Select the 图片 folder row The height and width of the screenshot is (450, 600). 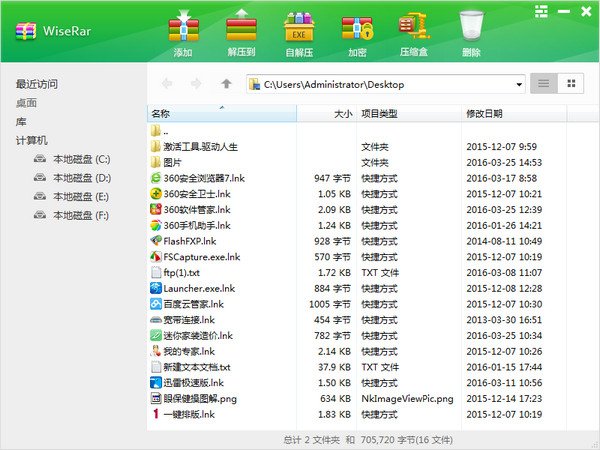click(357, 163)
